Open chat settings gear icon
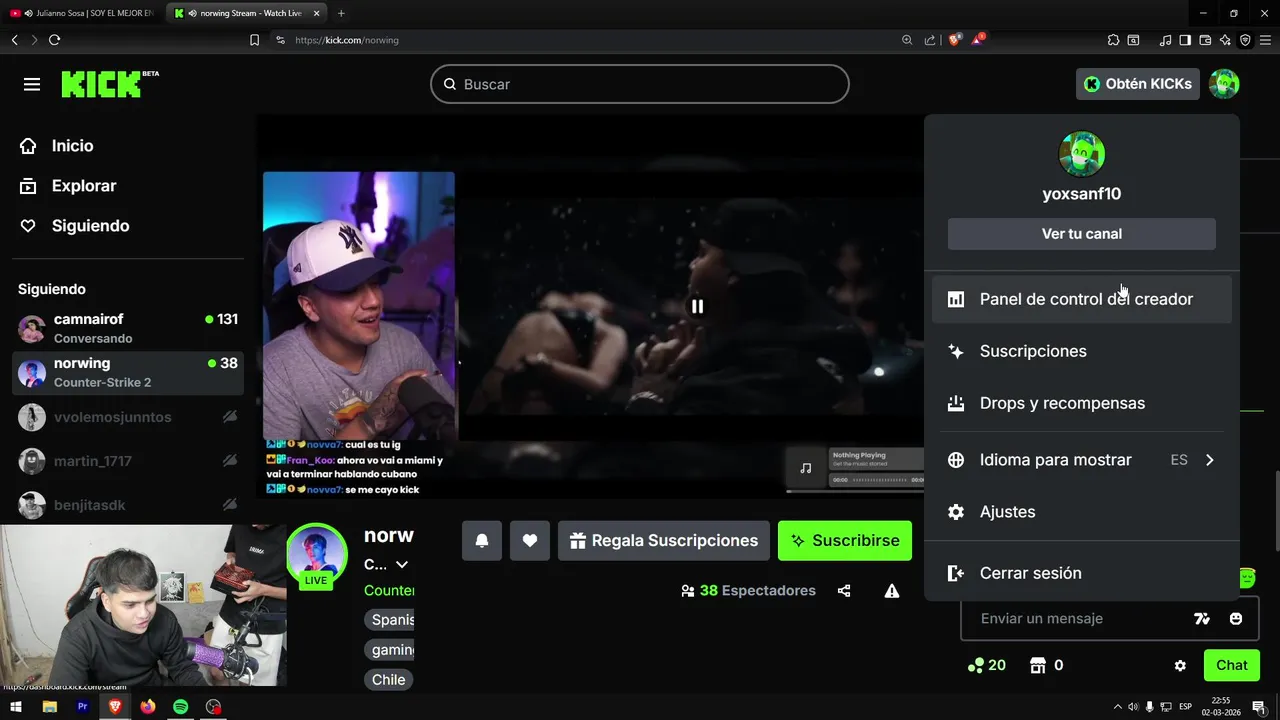The image size is (1280, 720). (x=1180, y=665)
